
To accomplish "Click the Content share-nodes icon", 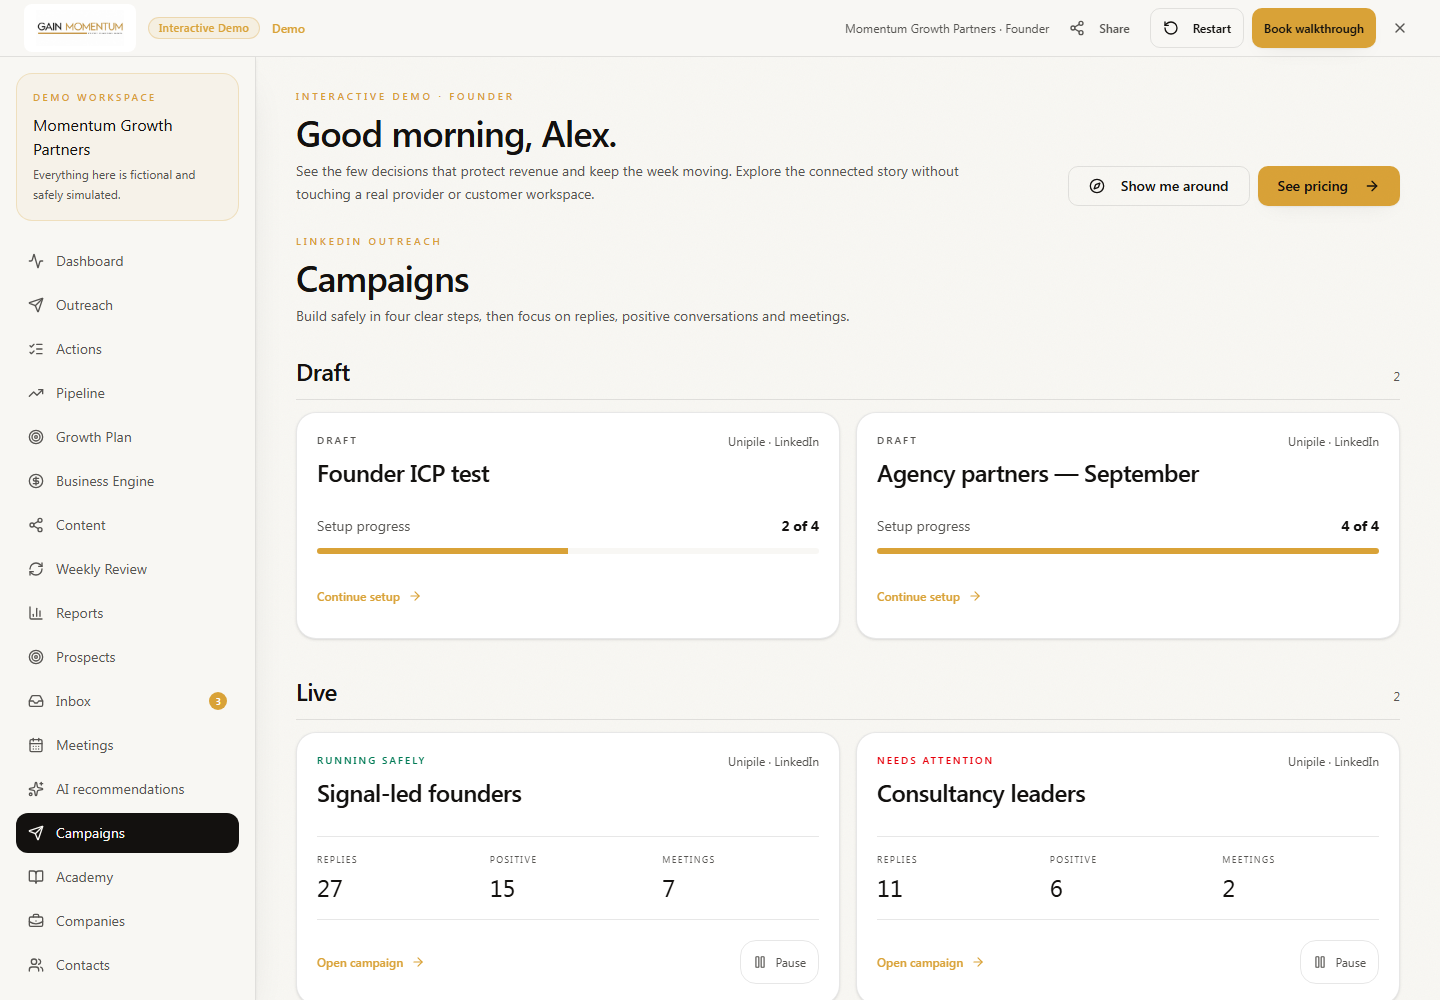I will point(36,525).
